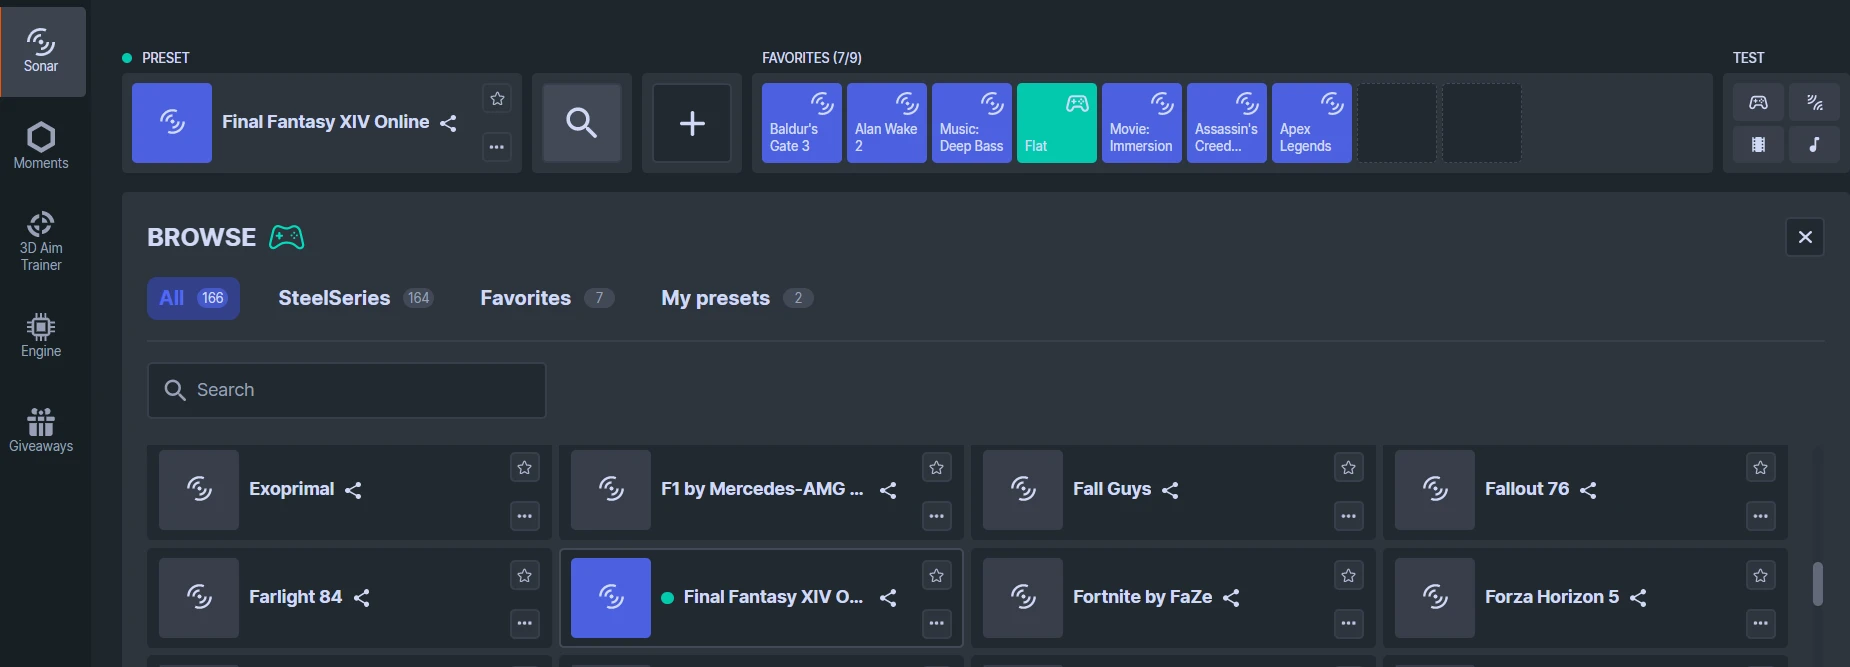This screenshot has height=667, width=1850.
Task: Switch to the SteelSeries presets tab
Action: click(x=355, y=298)
